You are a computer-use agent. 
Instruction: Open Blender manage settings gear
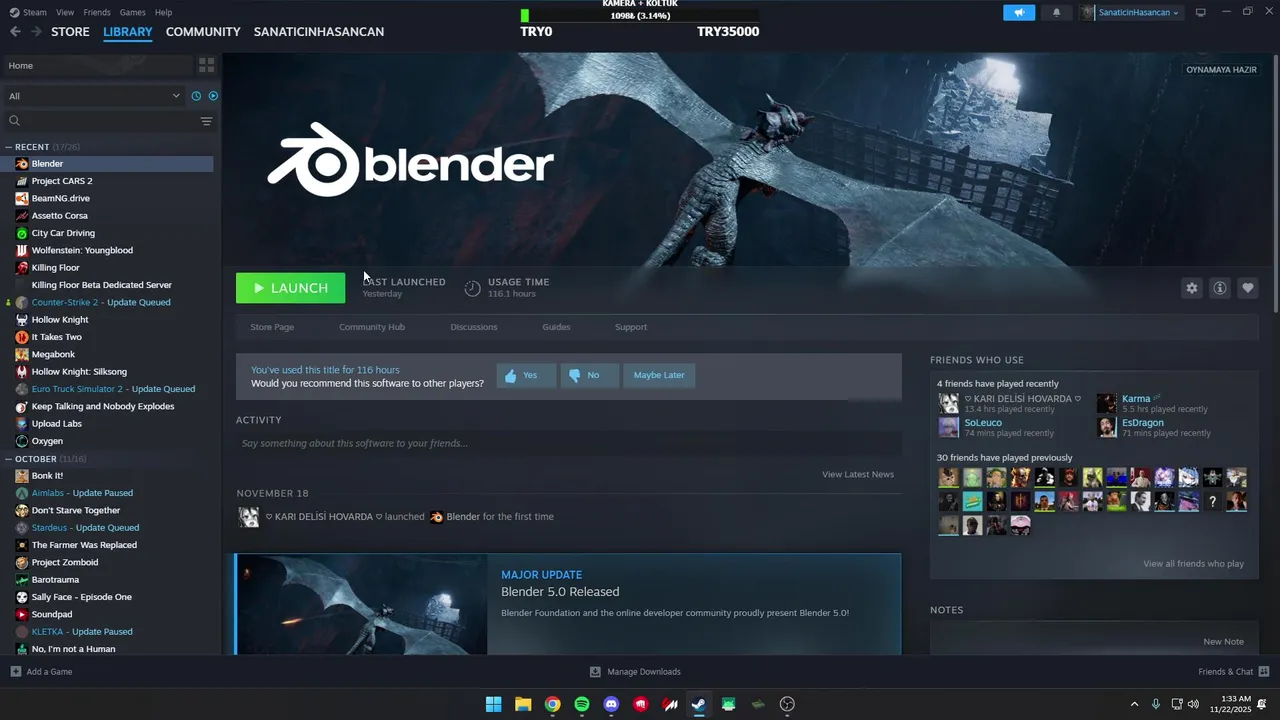[1191, 288]
